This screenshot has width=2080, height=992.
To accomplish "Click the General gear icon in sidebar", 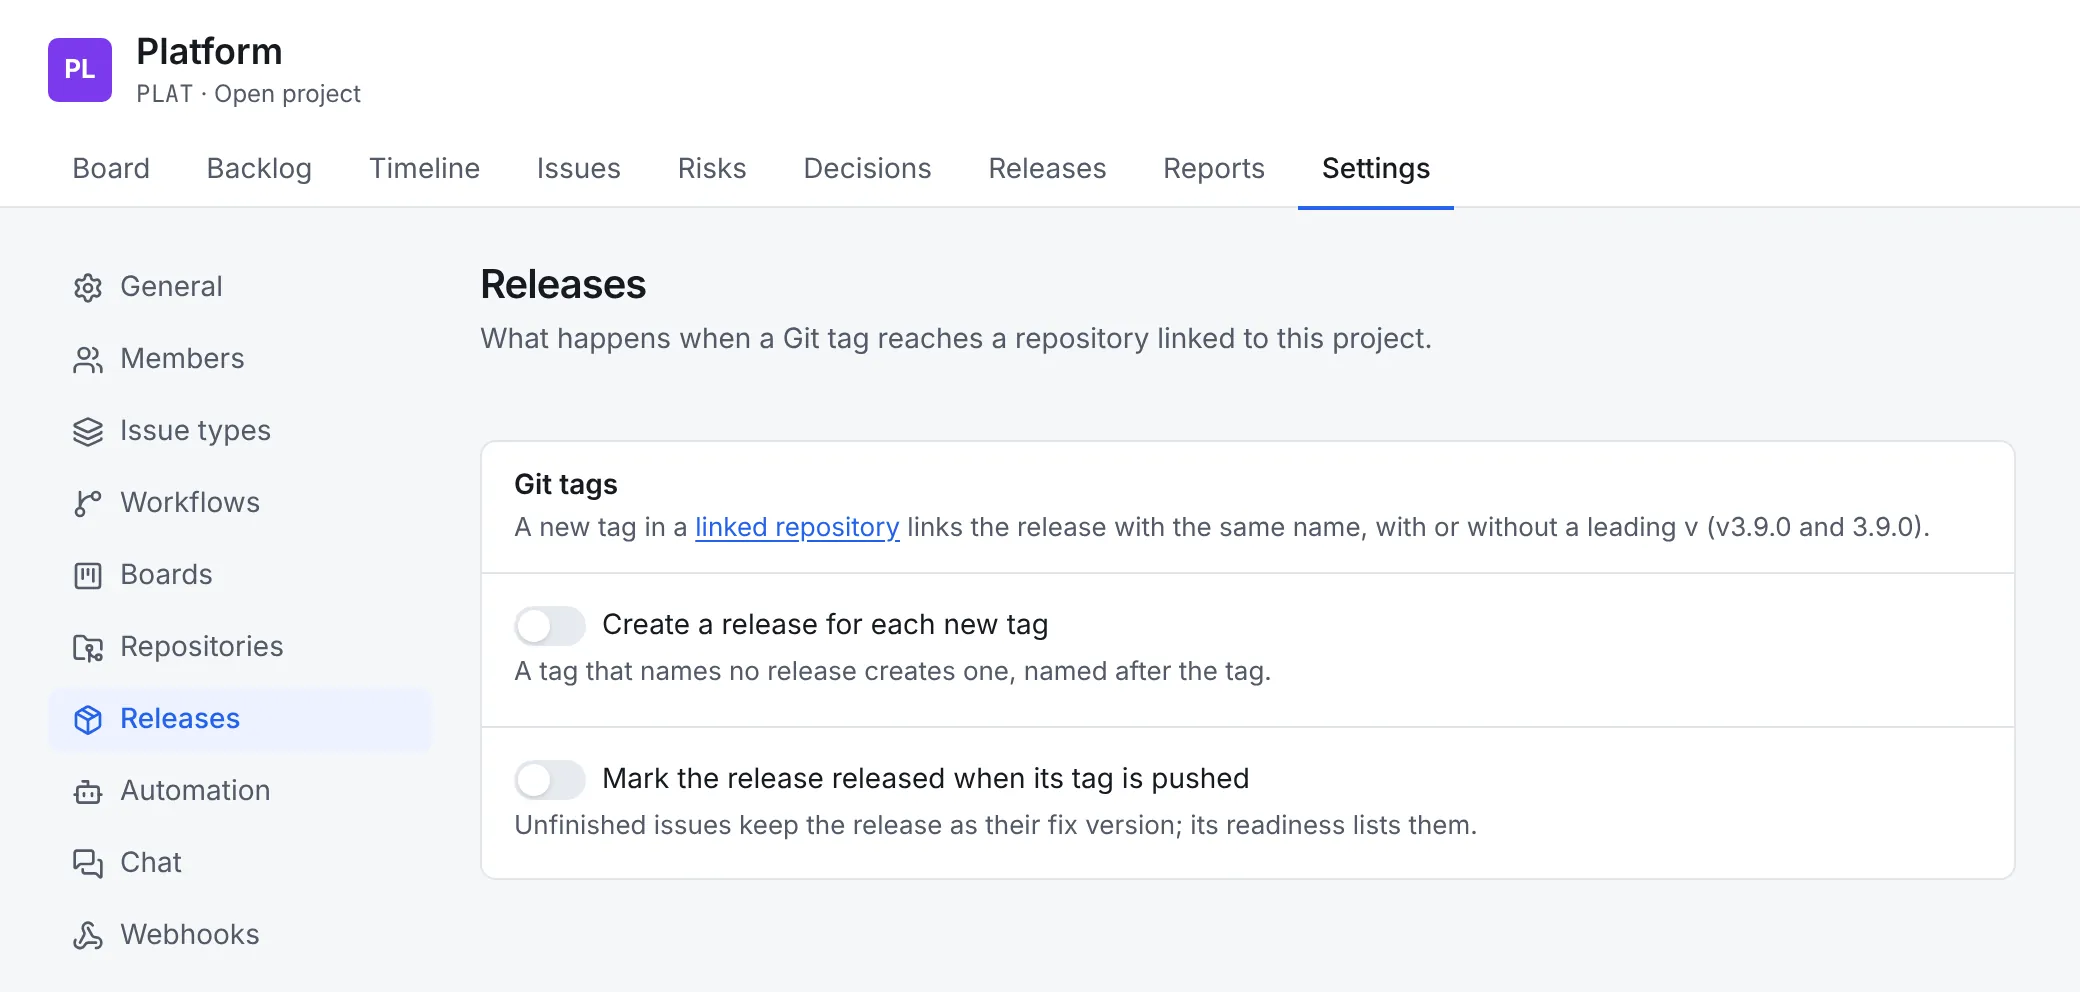I will [x=88, y=287].
